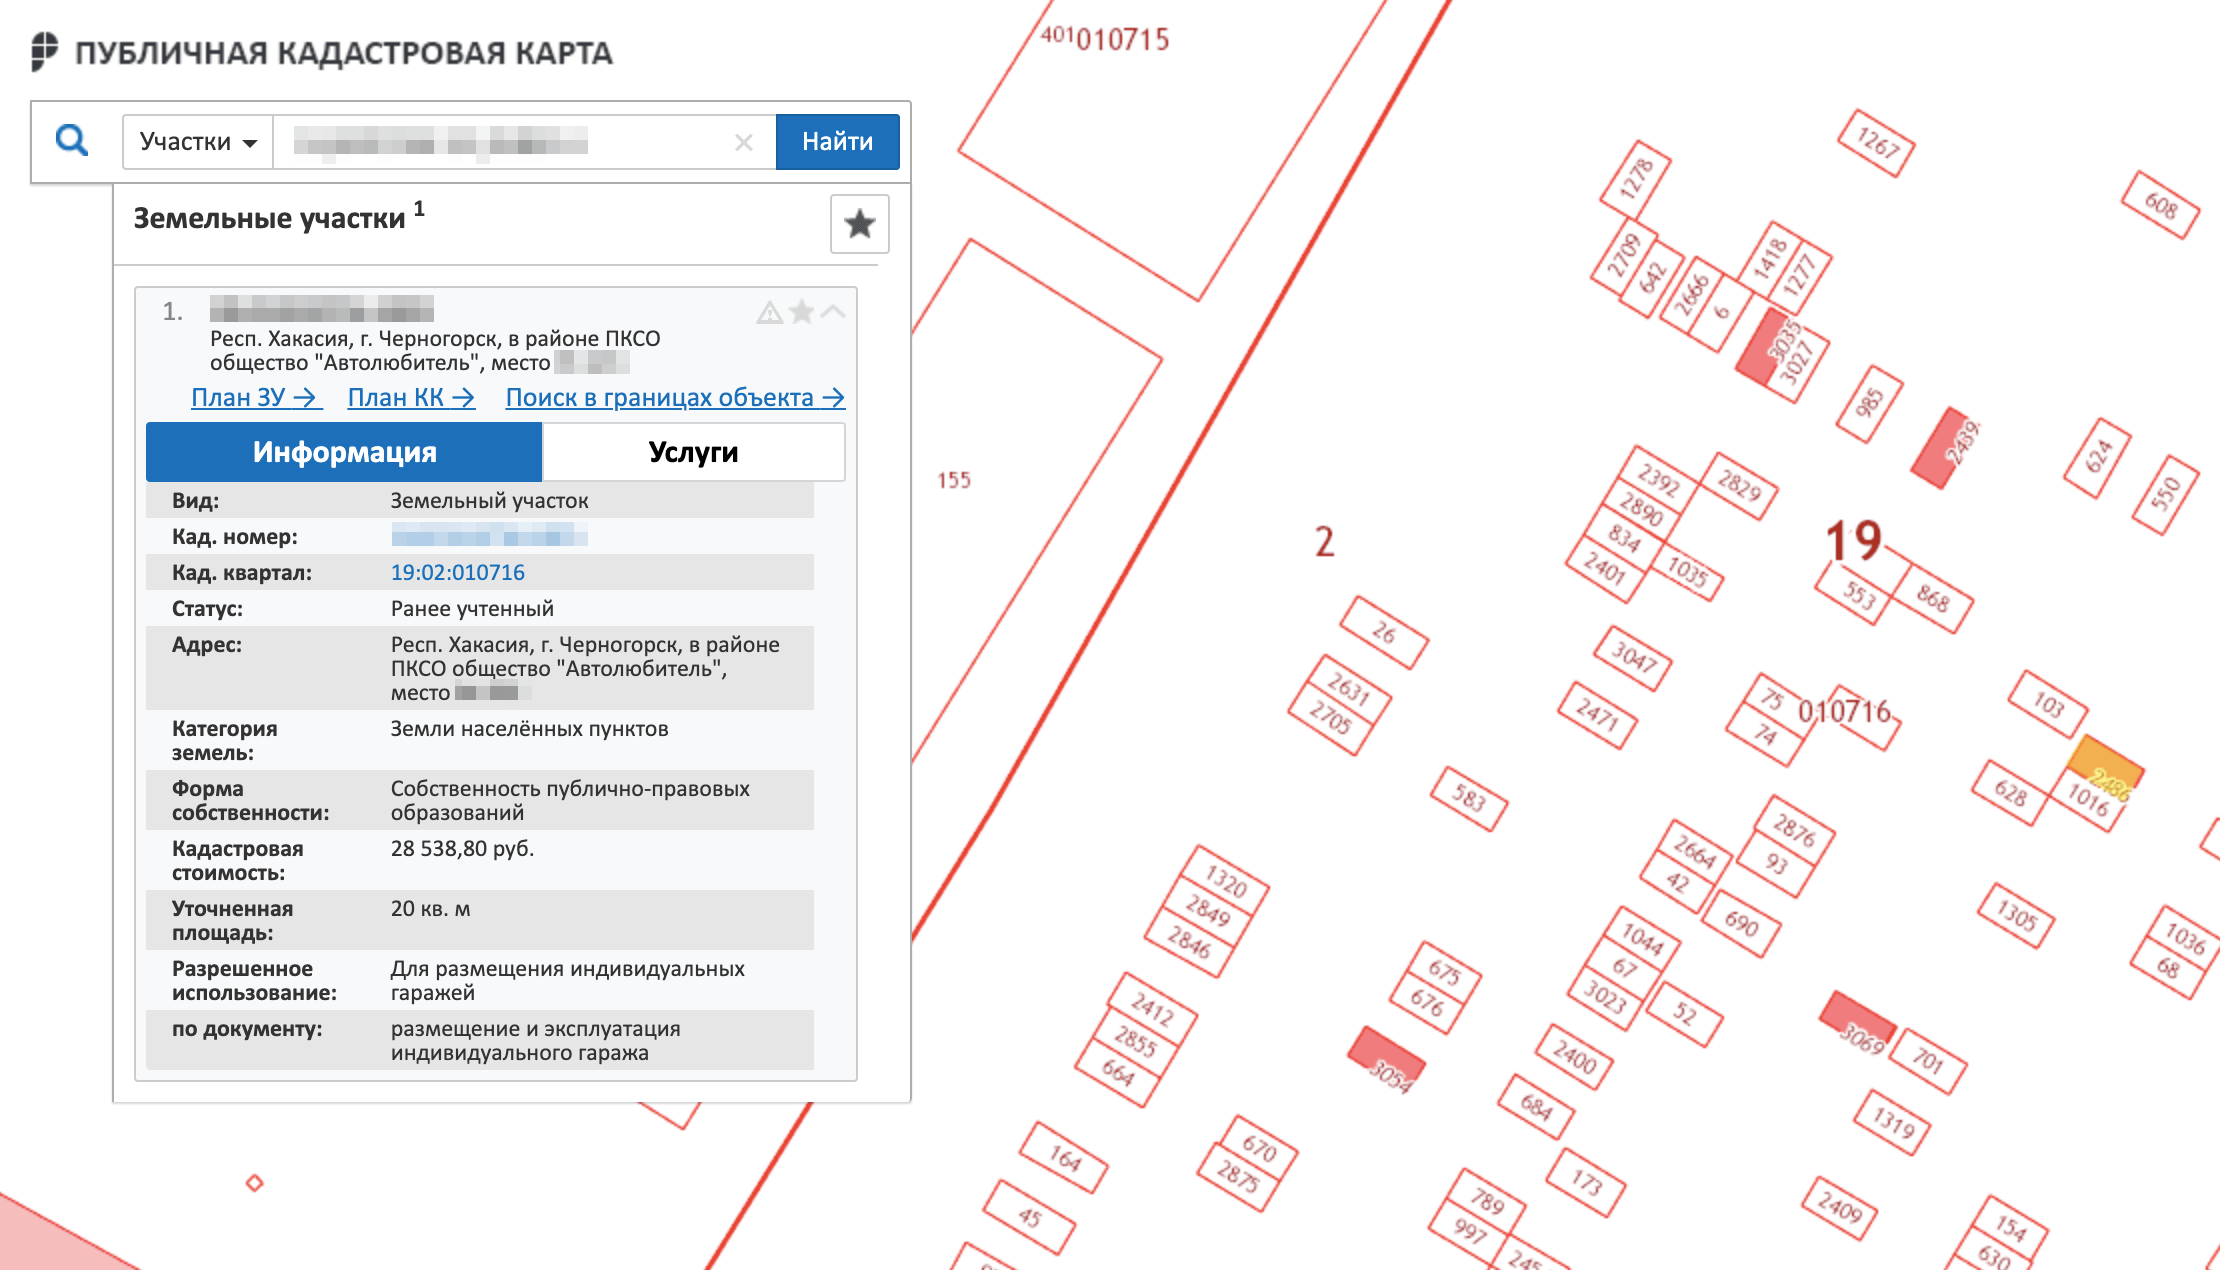This screenshot has height=1270, width=2220.
Task: Open the План ЗУ link
Action: 255,397
